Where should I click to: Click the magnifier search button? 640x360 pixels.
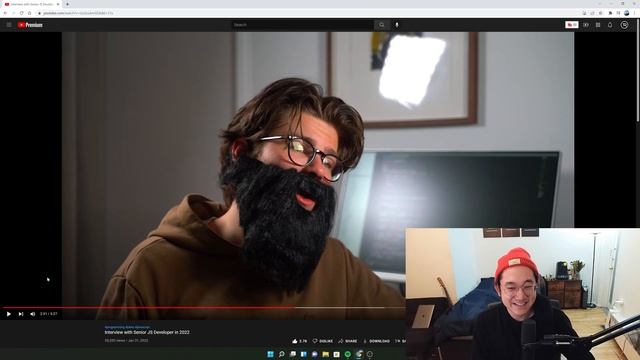[x=382, y=25]
